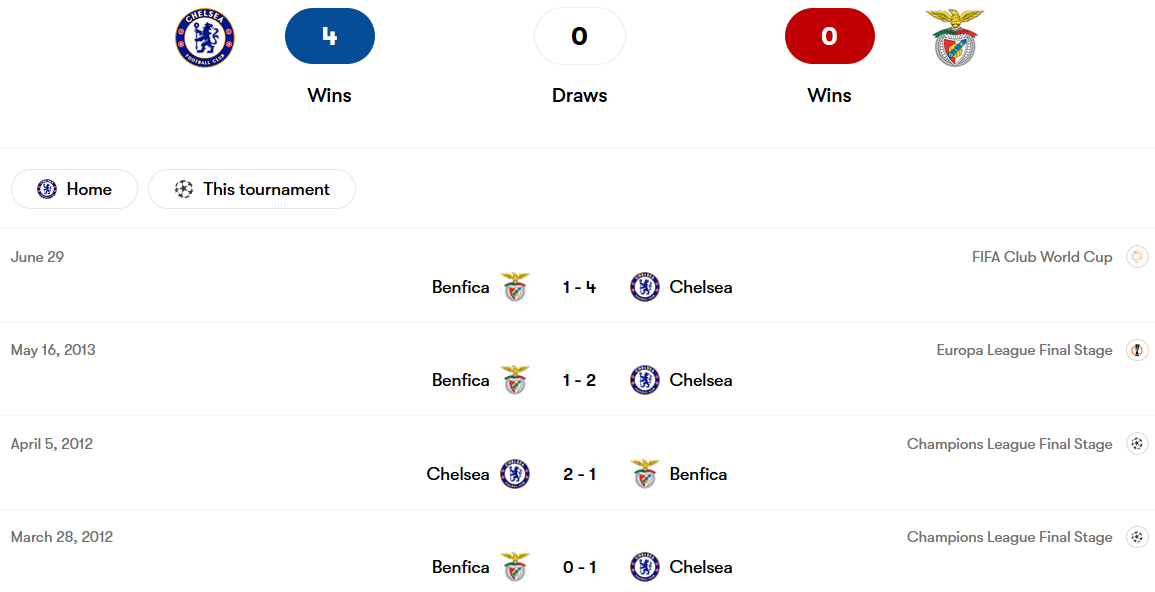Screen dimensions: 1155x592
Task: Click Chelsea crest in April 5, 2012 match
Action: [x=515, y=474]
